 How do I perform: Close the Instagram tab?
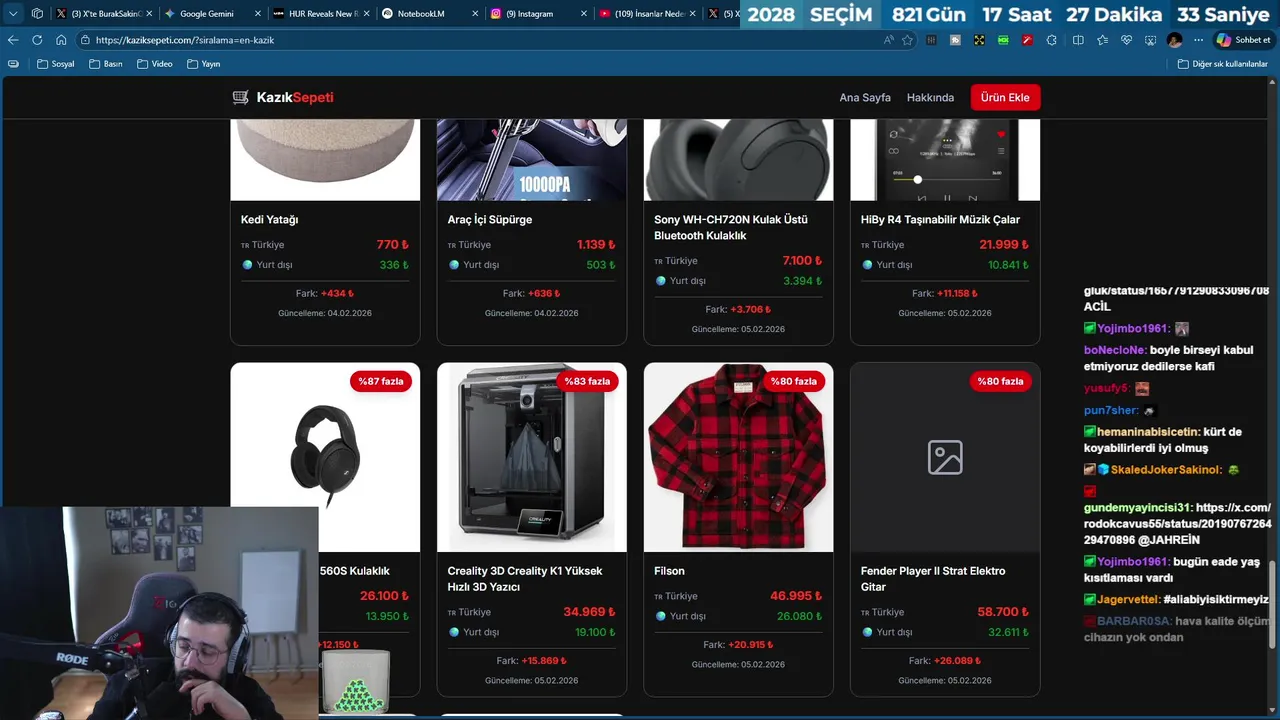click(584, 14)
